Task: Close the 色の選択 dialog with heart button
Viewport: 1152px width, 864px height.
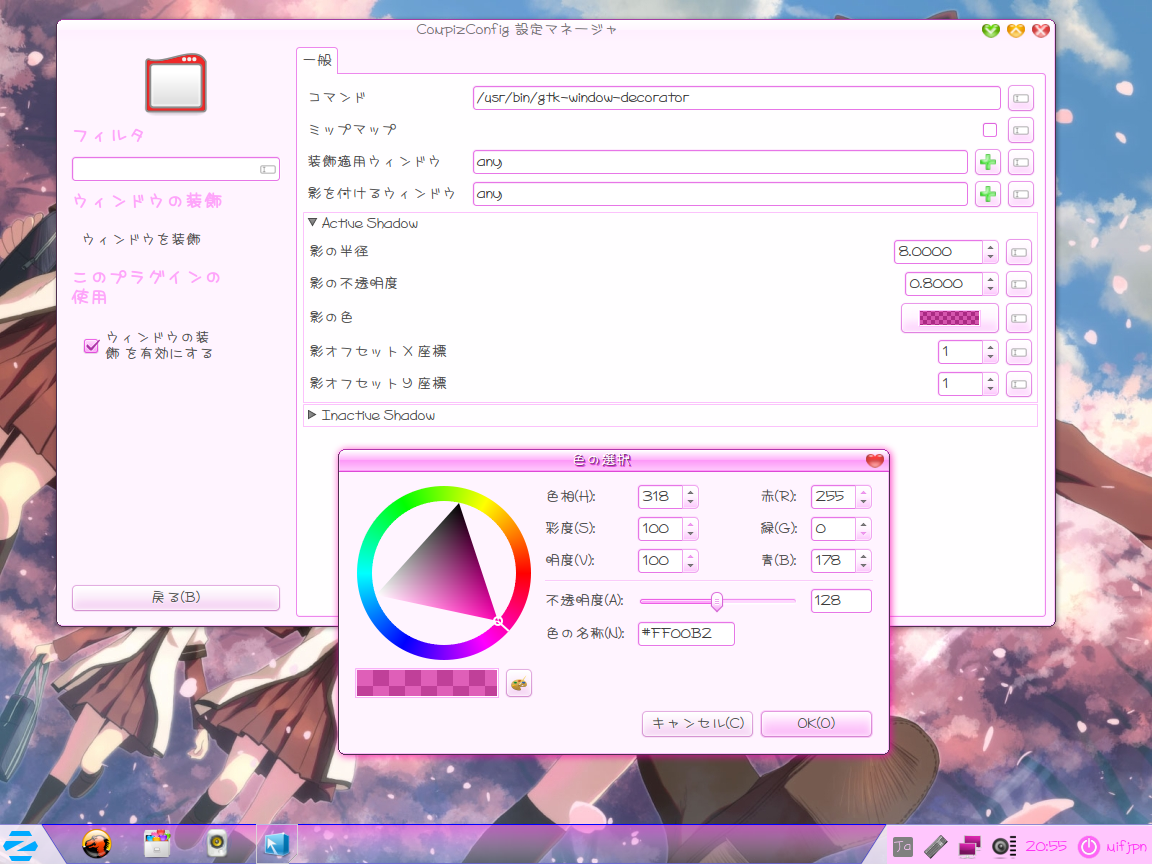Action: (x=874, y=460)
